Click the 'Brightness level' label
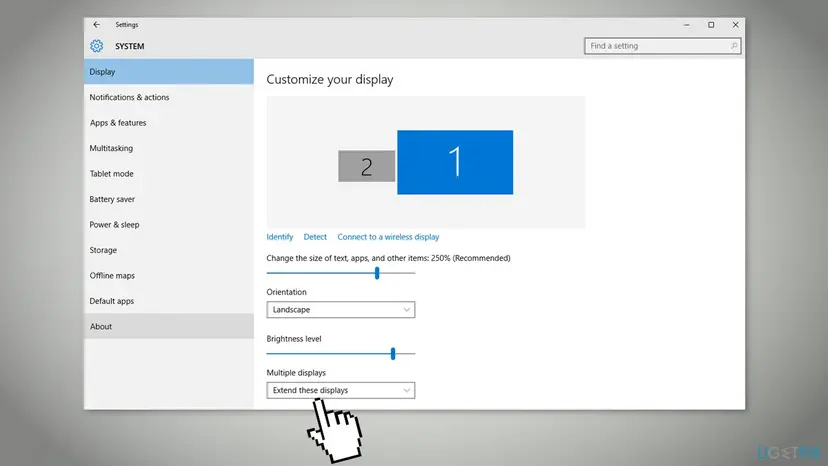This screenshot has height=466, width=828. point(294,339)
